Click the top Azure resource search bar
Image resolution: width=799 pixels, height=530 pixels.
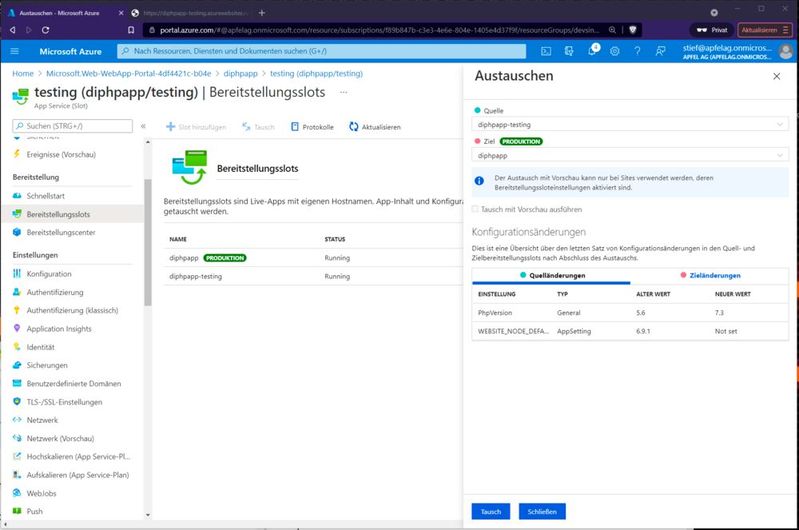point(322,51)
